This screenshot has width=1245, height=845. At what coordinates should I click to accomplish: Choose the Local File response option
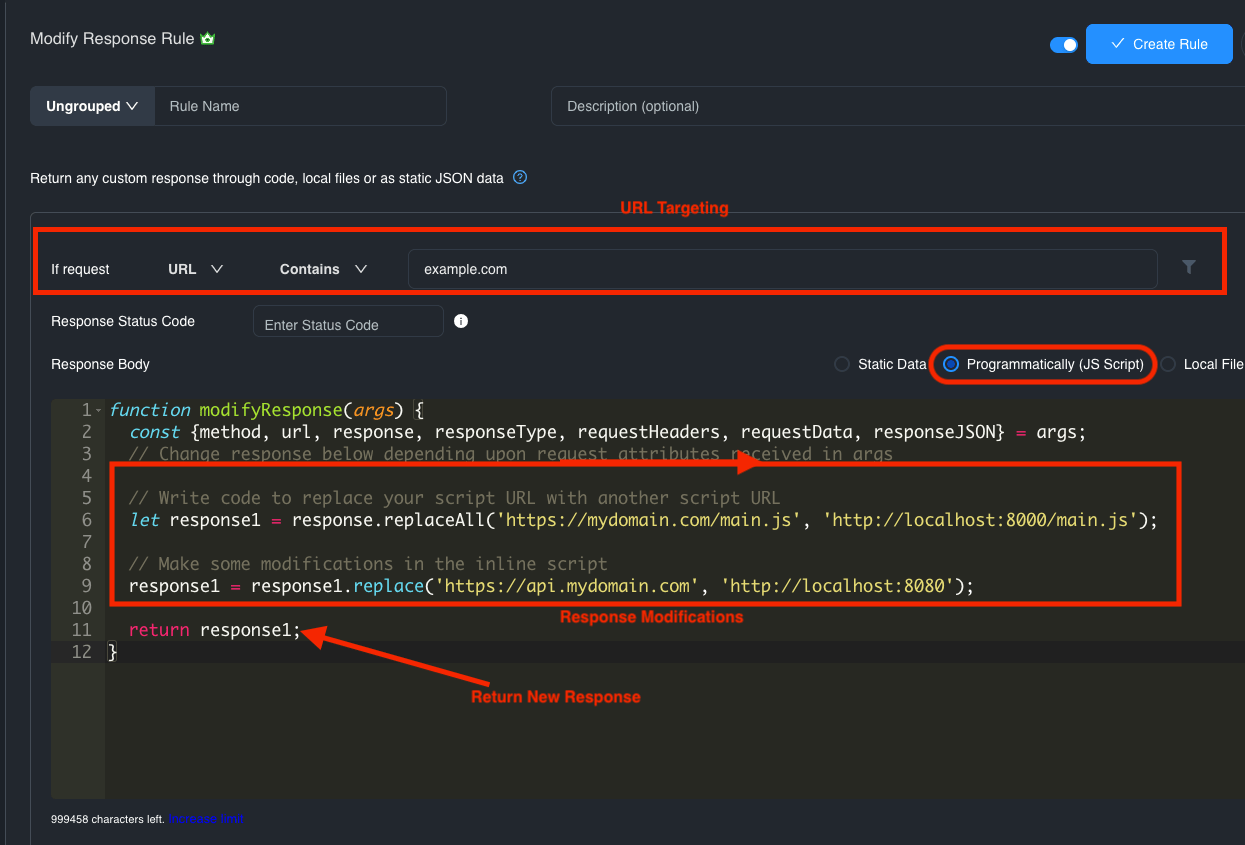tap(1168, 364)
